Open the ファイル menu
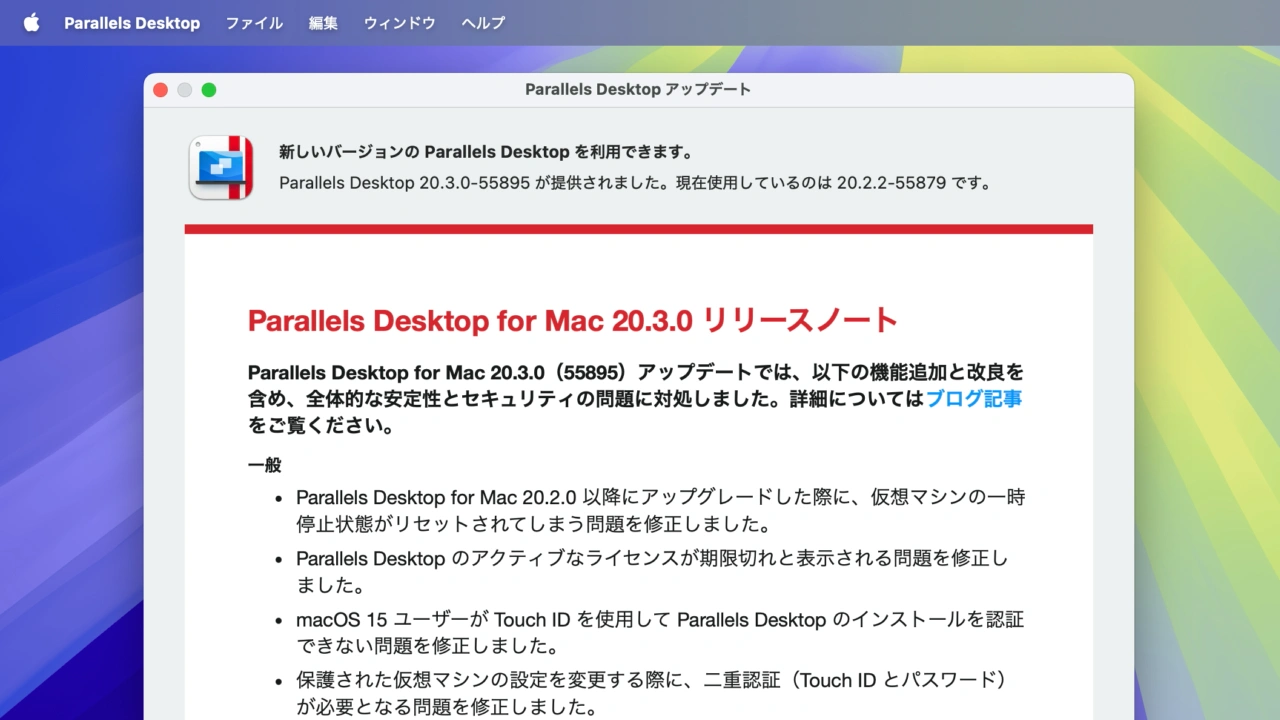Image resolution: width=1280 pixels, height=720 pixels. tap(254, 23)
